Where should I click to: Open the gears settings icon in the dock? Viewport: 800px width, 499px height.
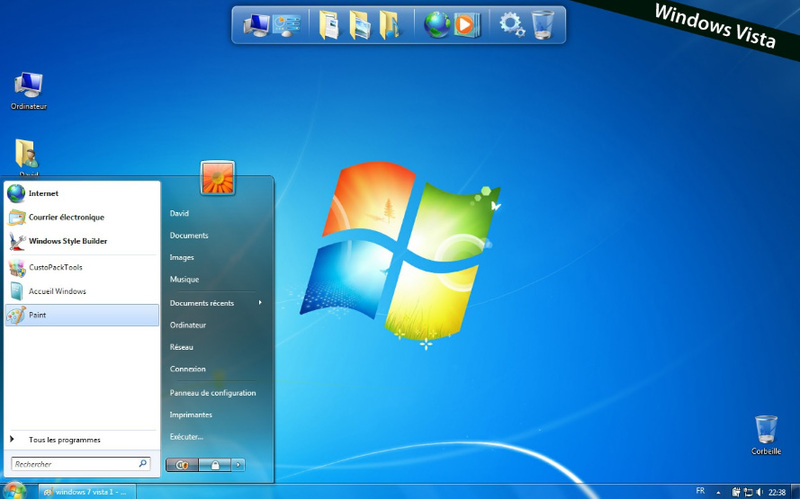(512, 25)
